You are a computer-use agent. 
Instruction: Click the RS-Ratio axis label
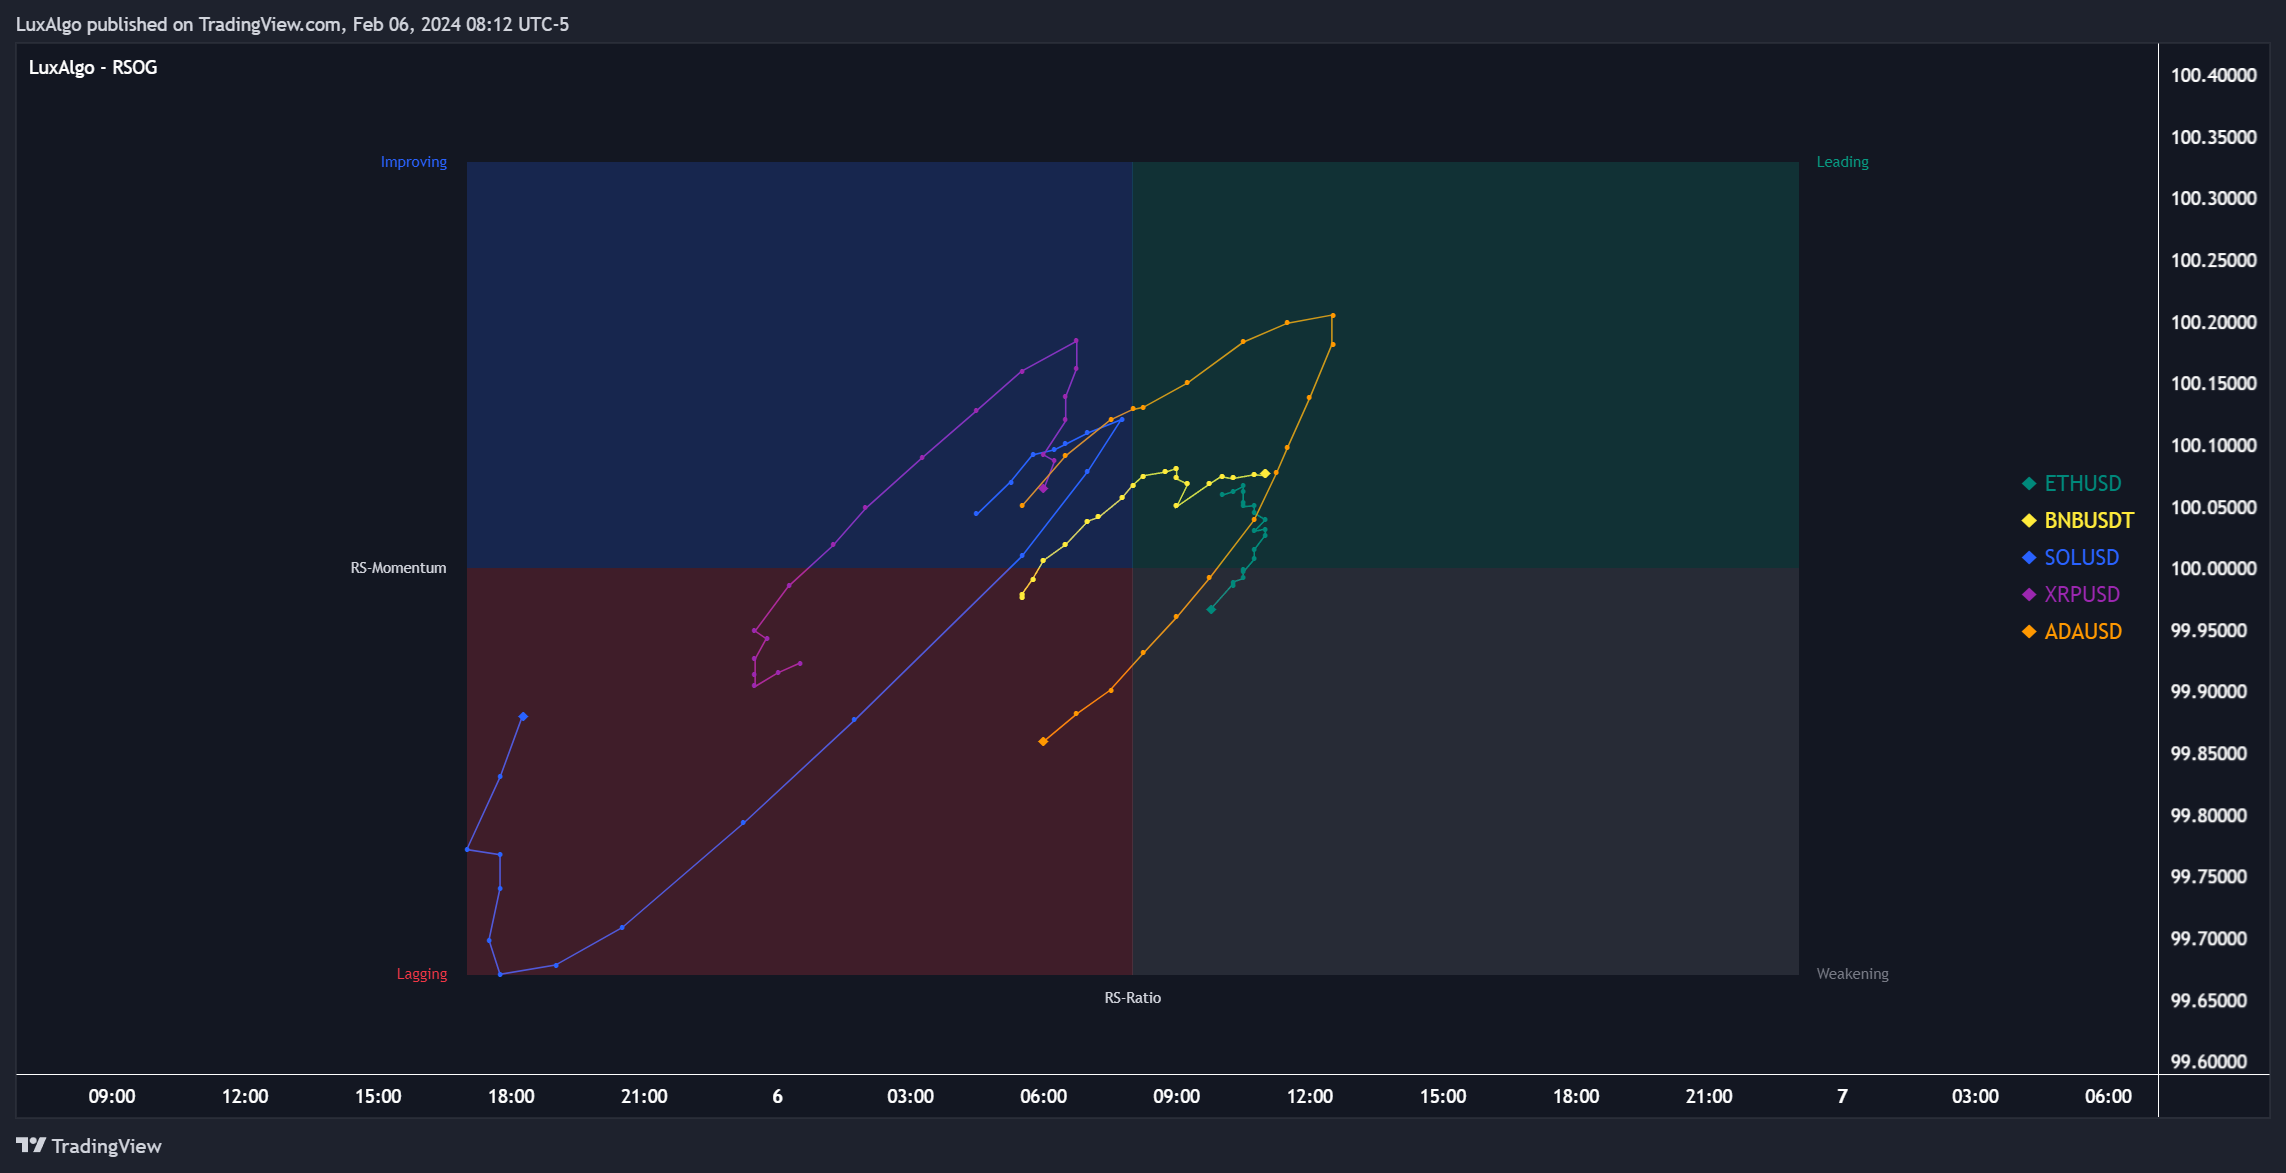(x=1133, y=998)
